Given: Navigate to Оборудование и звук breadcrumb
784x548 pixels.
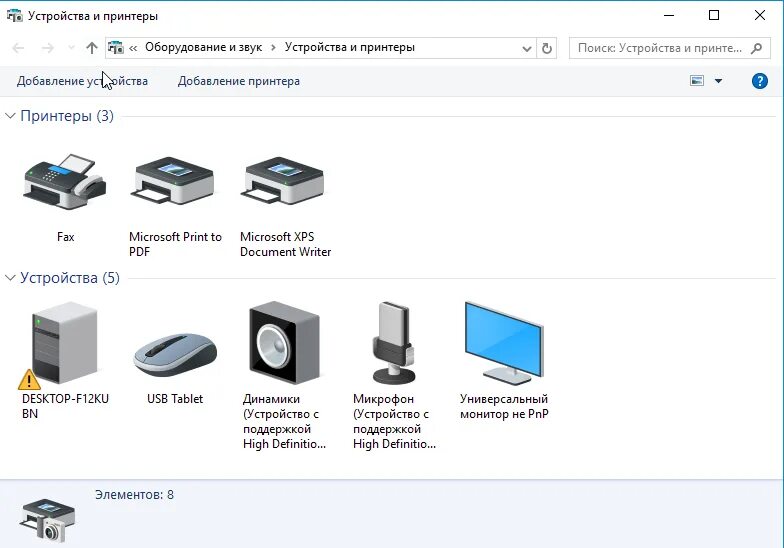Looking at the screenshot, I should (x=204, y=48).
